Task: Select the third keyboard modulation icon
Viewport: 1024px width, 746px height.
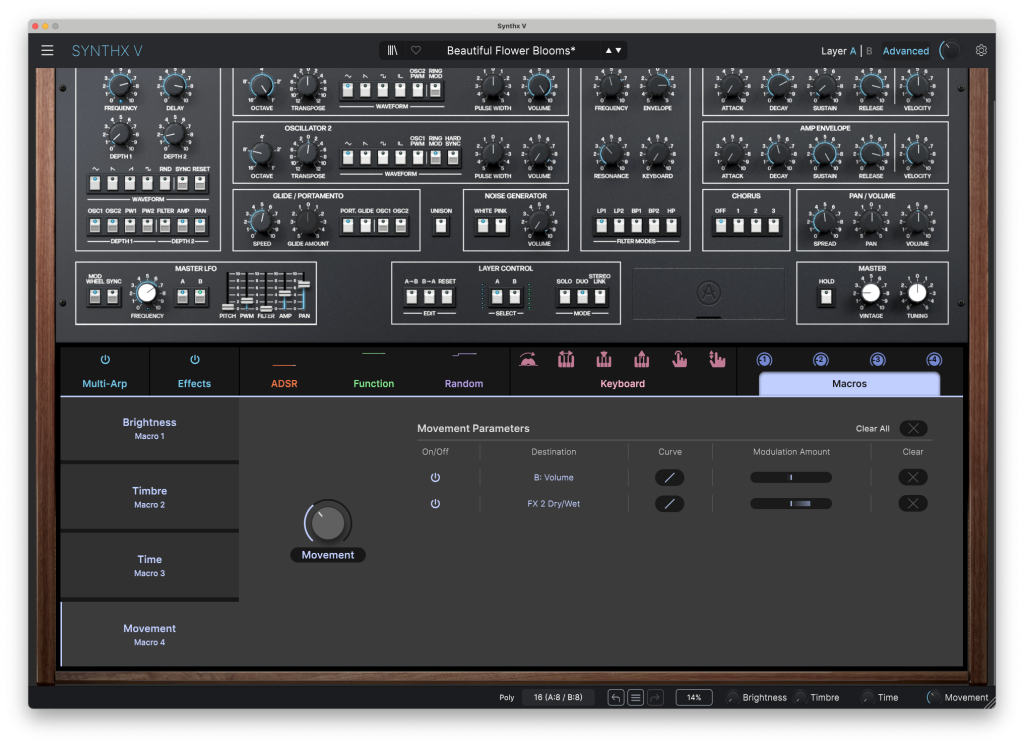Action: click(x=604, y=359)
